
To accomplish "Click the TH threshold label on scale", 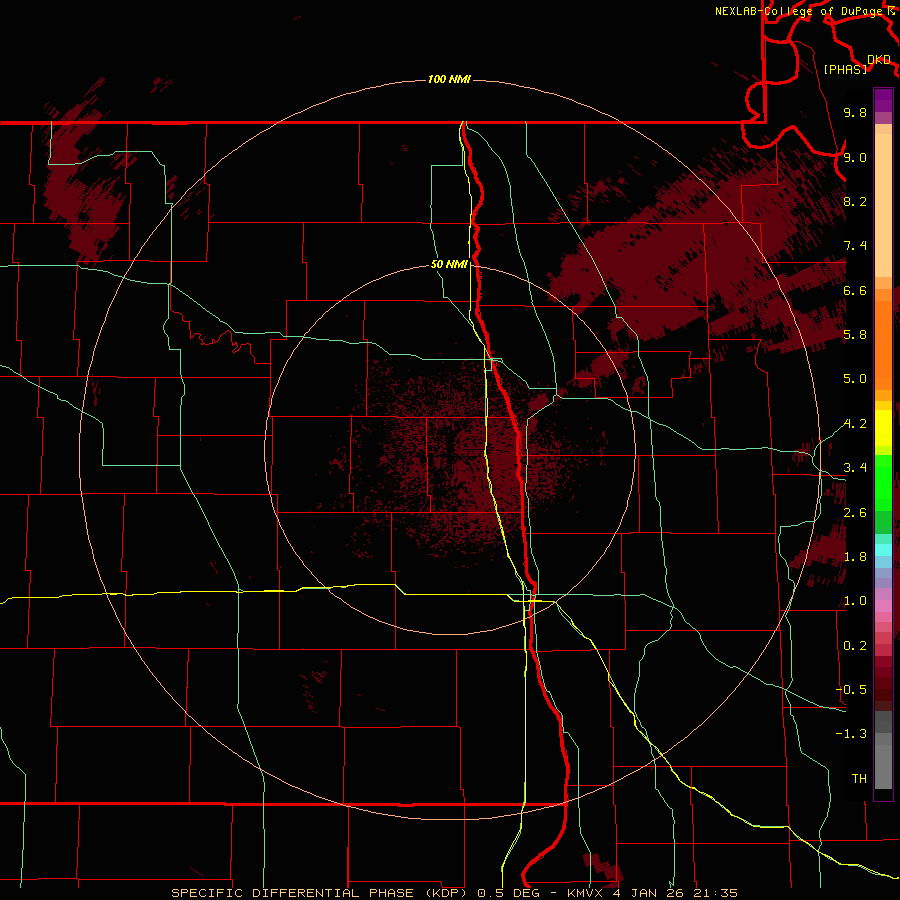I will click(859, 779).
